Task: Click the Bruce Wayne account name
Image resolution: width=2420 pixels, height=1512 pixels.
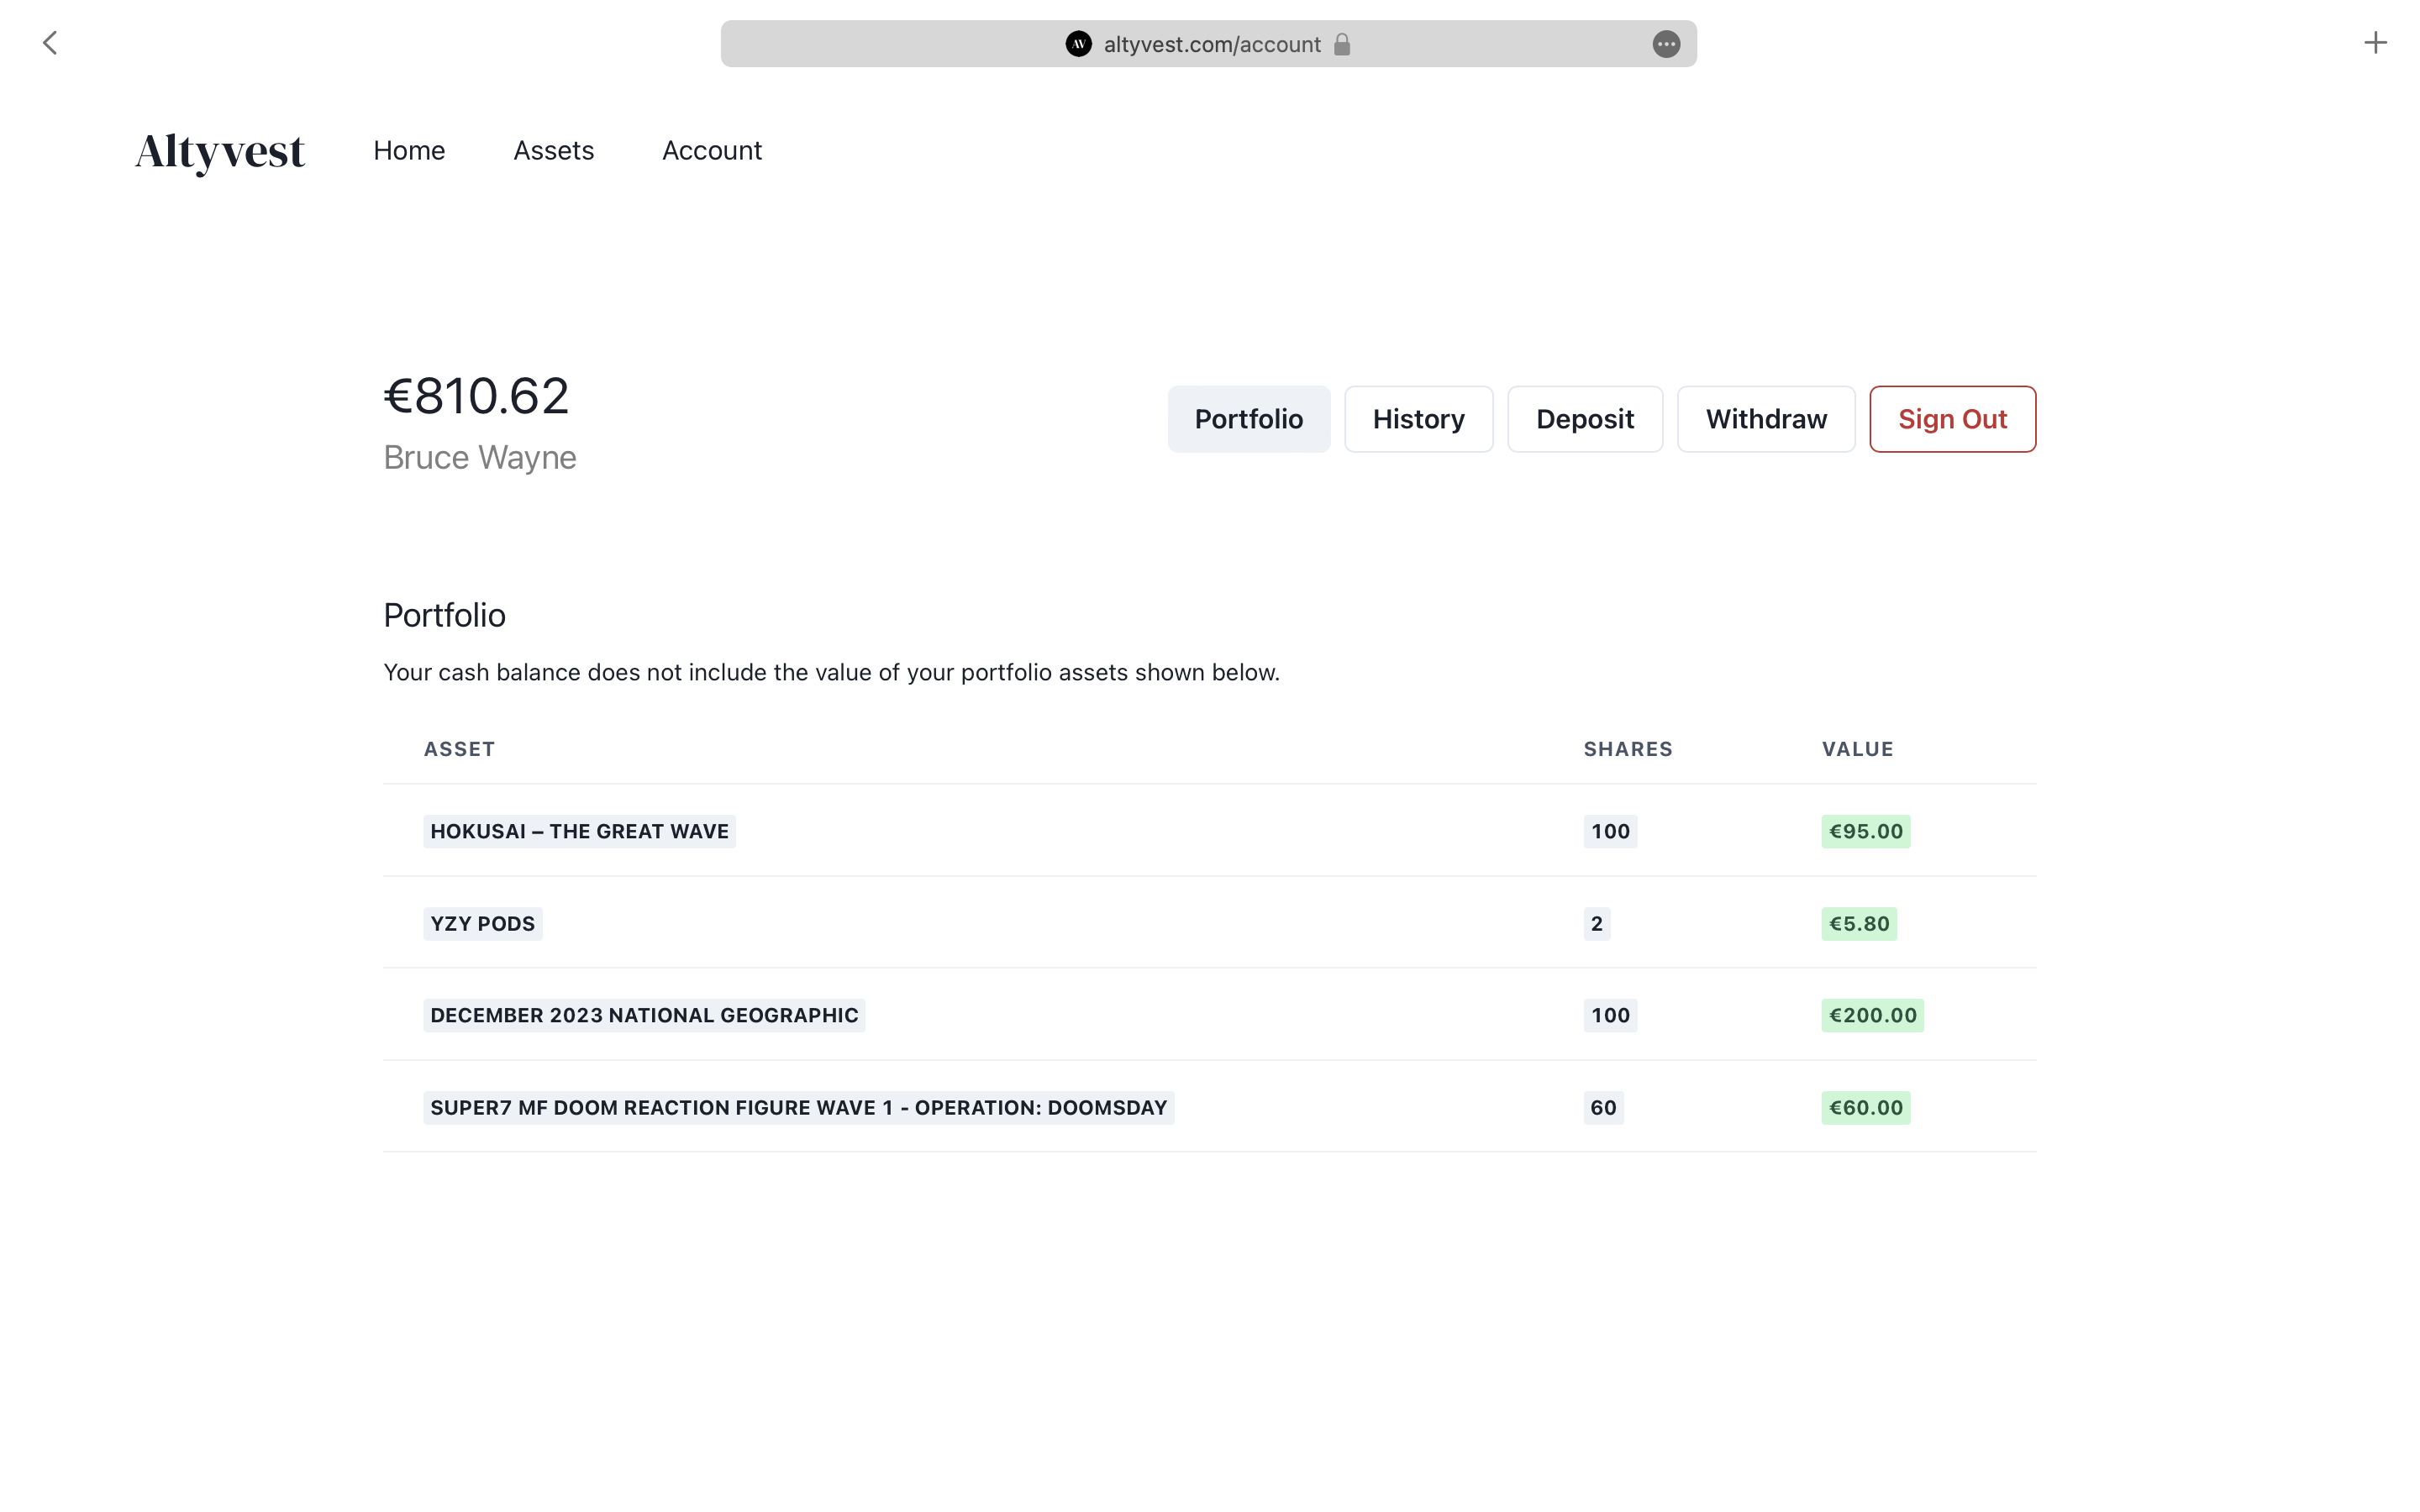Action: (480, 457)
